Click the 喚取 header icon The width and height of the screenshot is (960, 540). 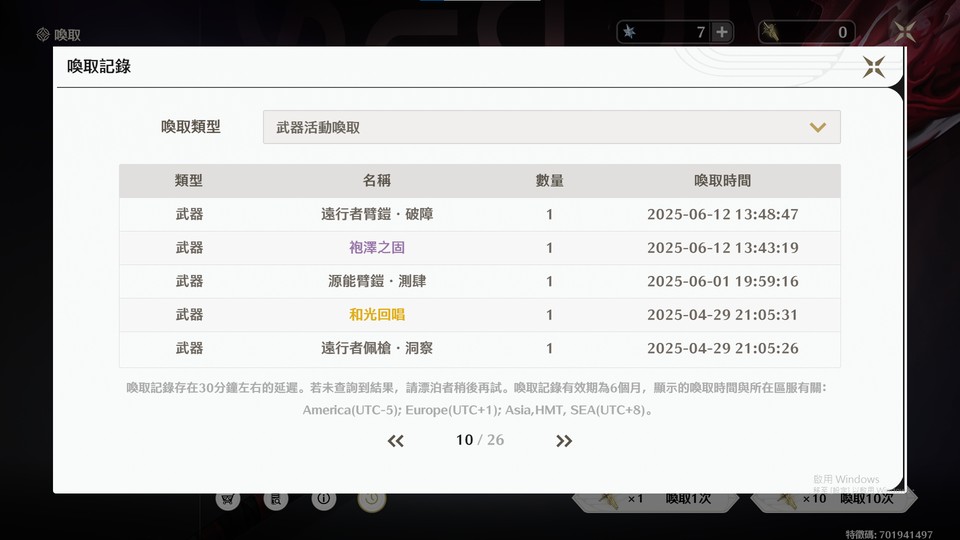(43, 34)
